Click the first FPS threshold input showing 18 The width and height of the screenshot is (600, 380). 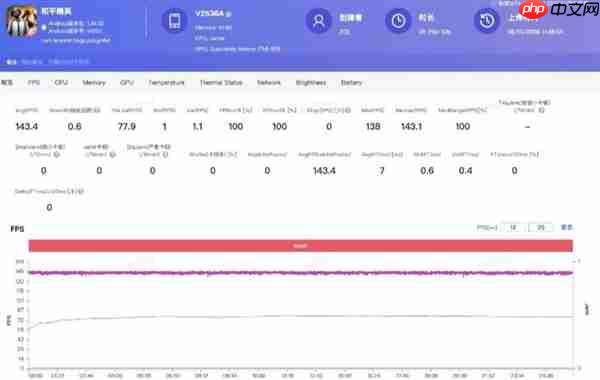click(x=513, y=227)
